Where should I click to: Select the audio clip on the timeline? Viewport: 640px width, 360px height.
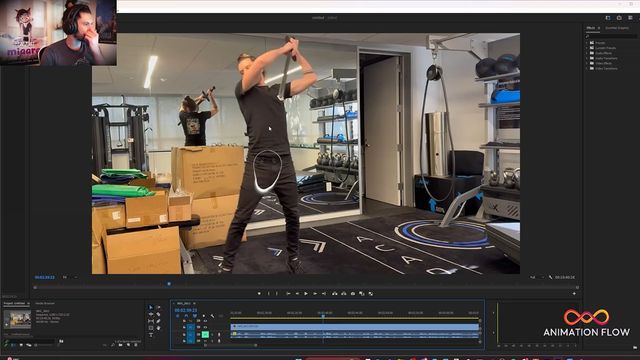pyautogui.click(x=354, y=334)
